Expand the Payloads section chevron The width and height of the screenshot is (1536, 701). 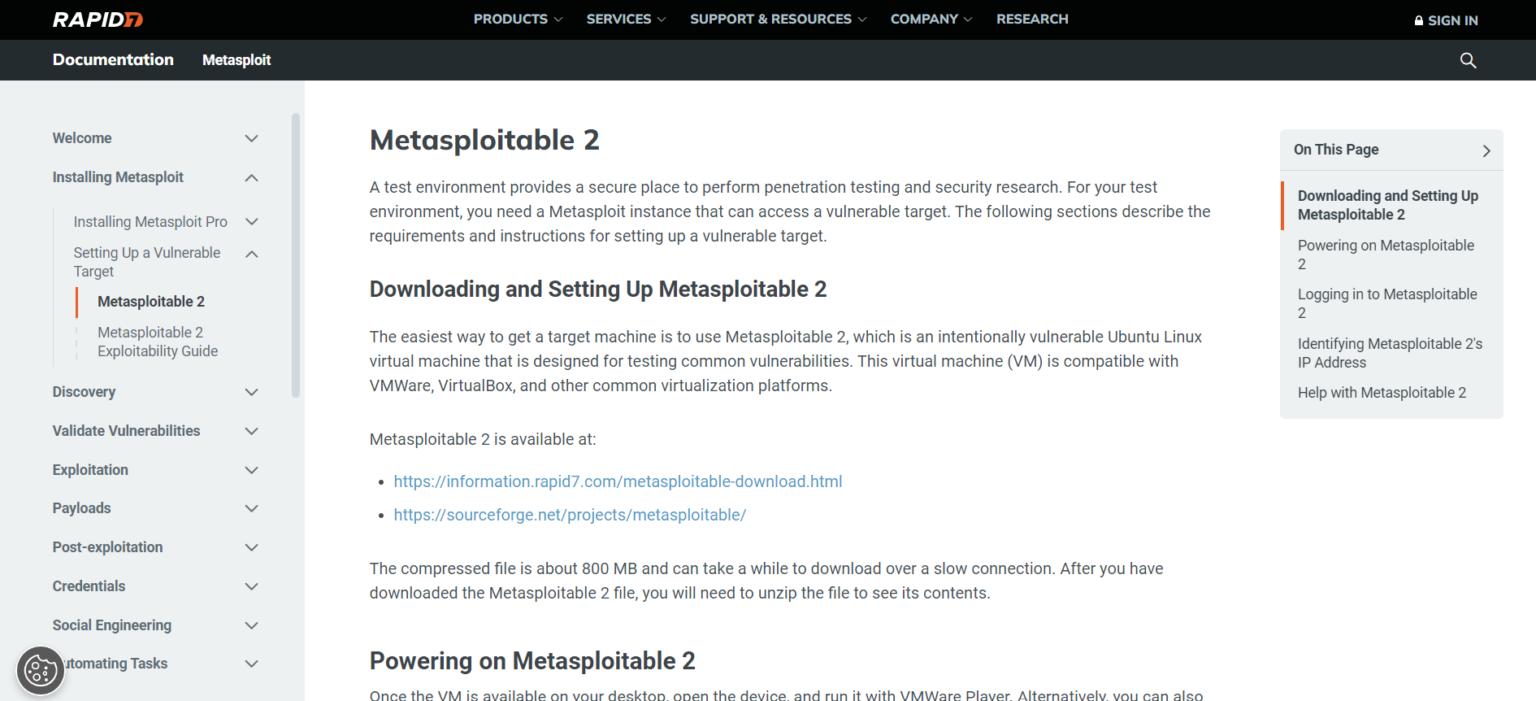pos(252,509)
